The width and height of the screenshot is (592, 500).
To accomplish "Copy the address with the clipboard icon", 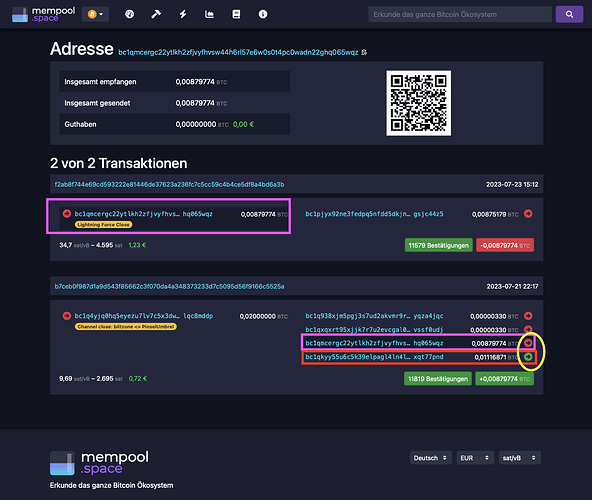I will coord(364,52).
